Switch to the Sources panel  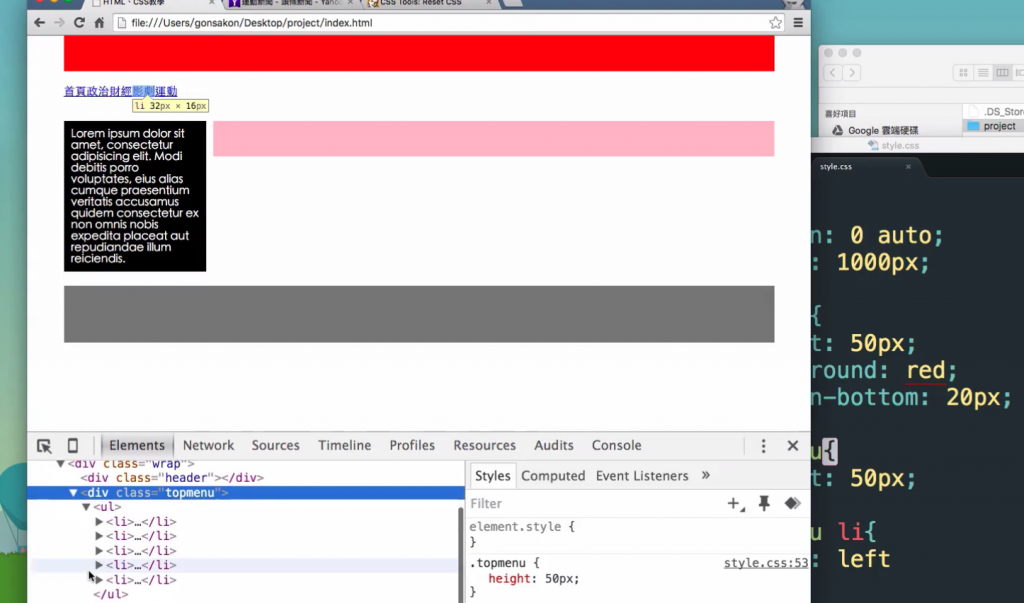[276, 446]
